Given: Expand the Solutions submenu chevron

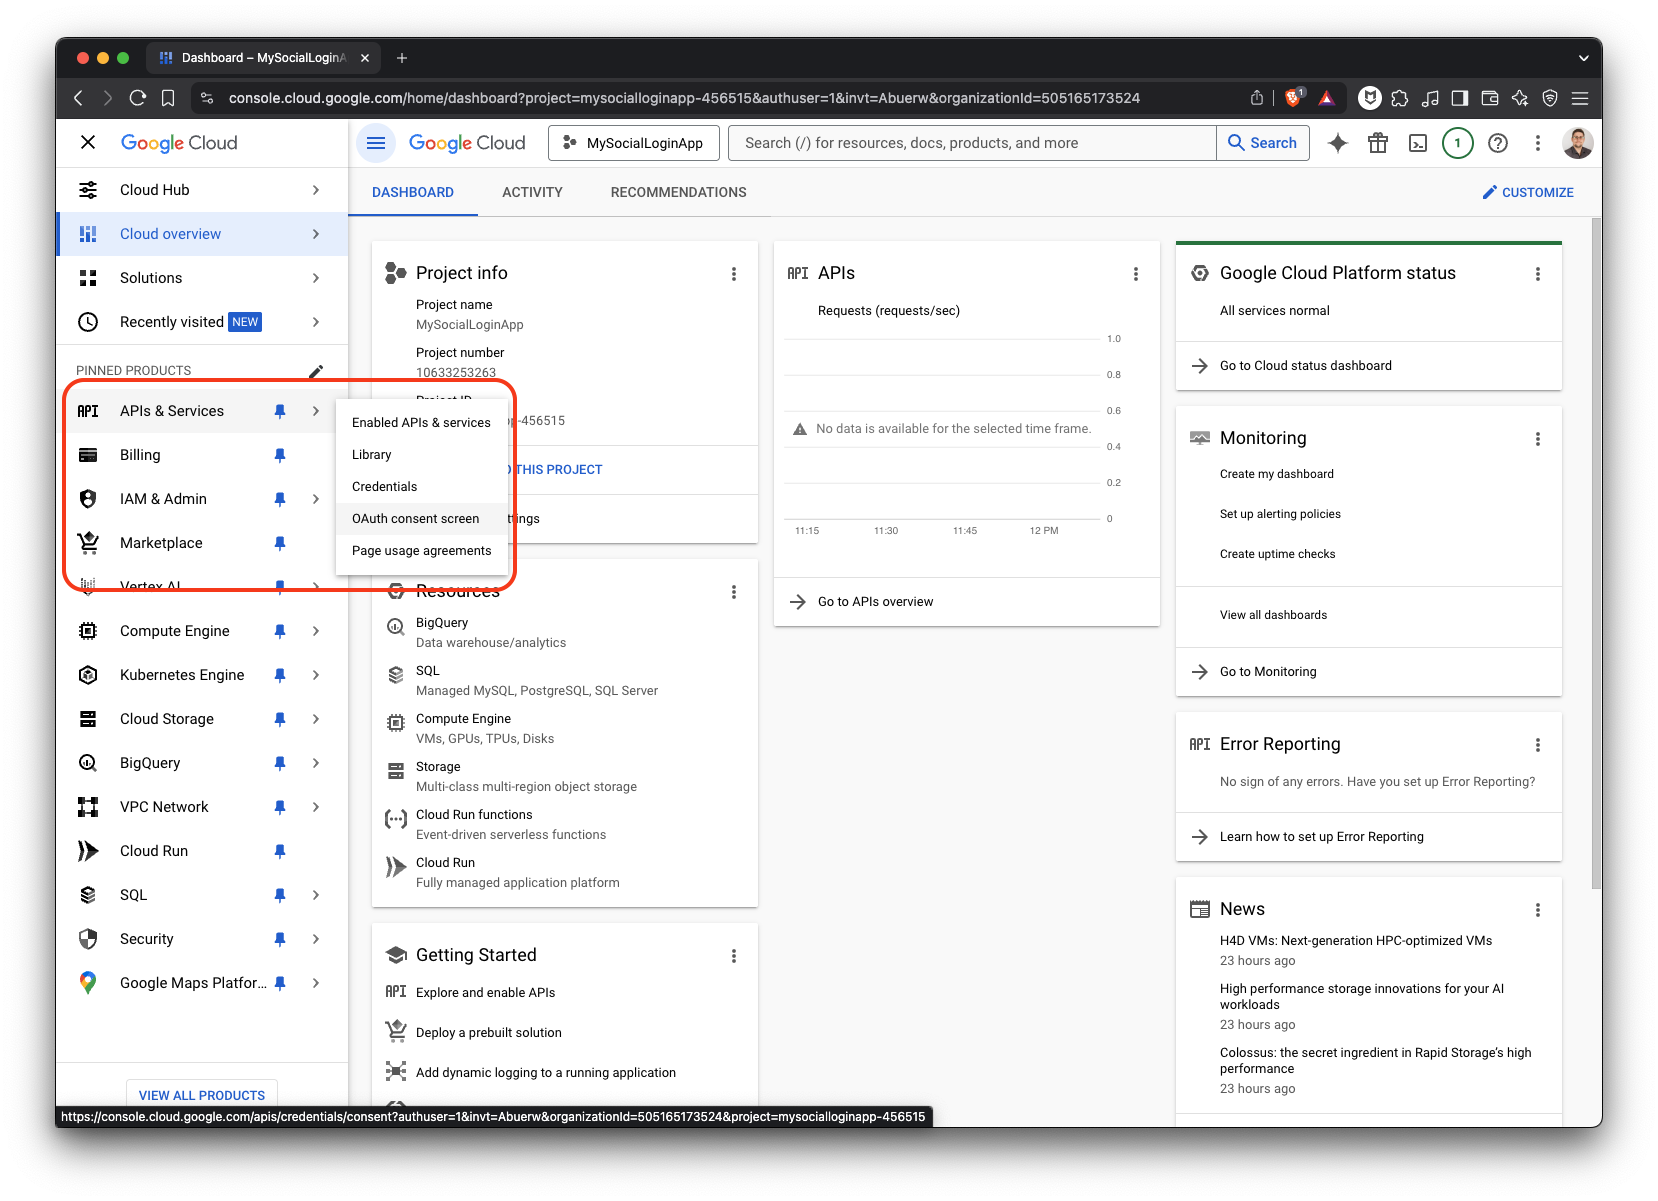Looking at the screenshot, I should click(316, 278).
